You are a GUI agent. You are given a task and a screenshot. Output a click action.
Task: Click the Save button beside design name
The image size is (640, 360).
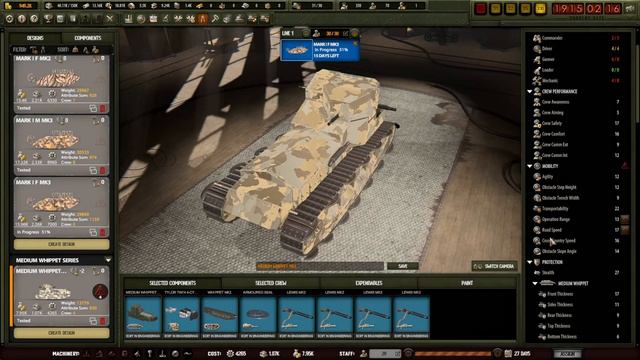[402, 266]
